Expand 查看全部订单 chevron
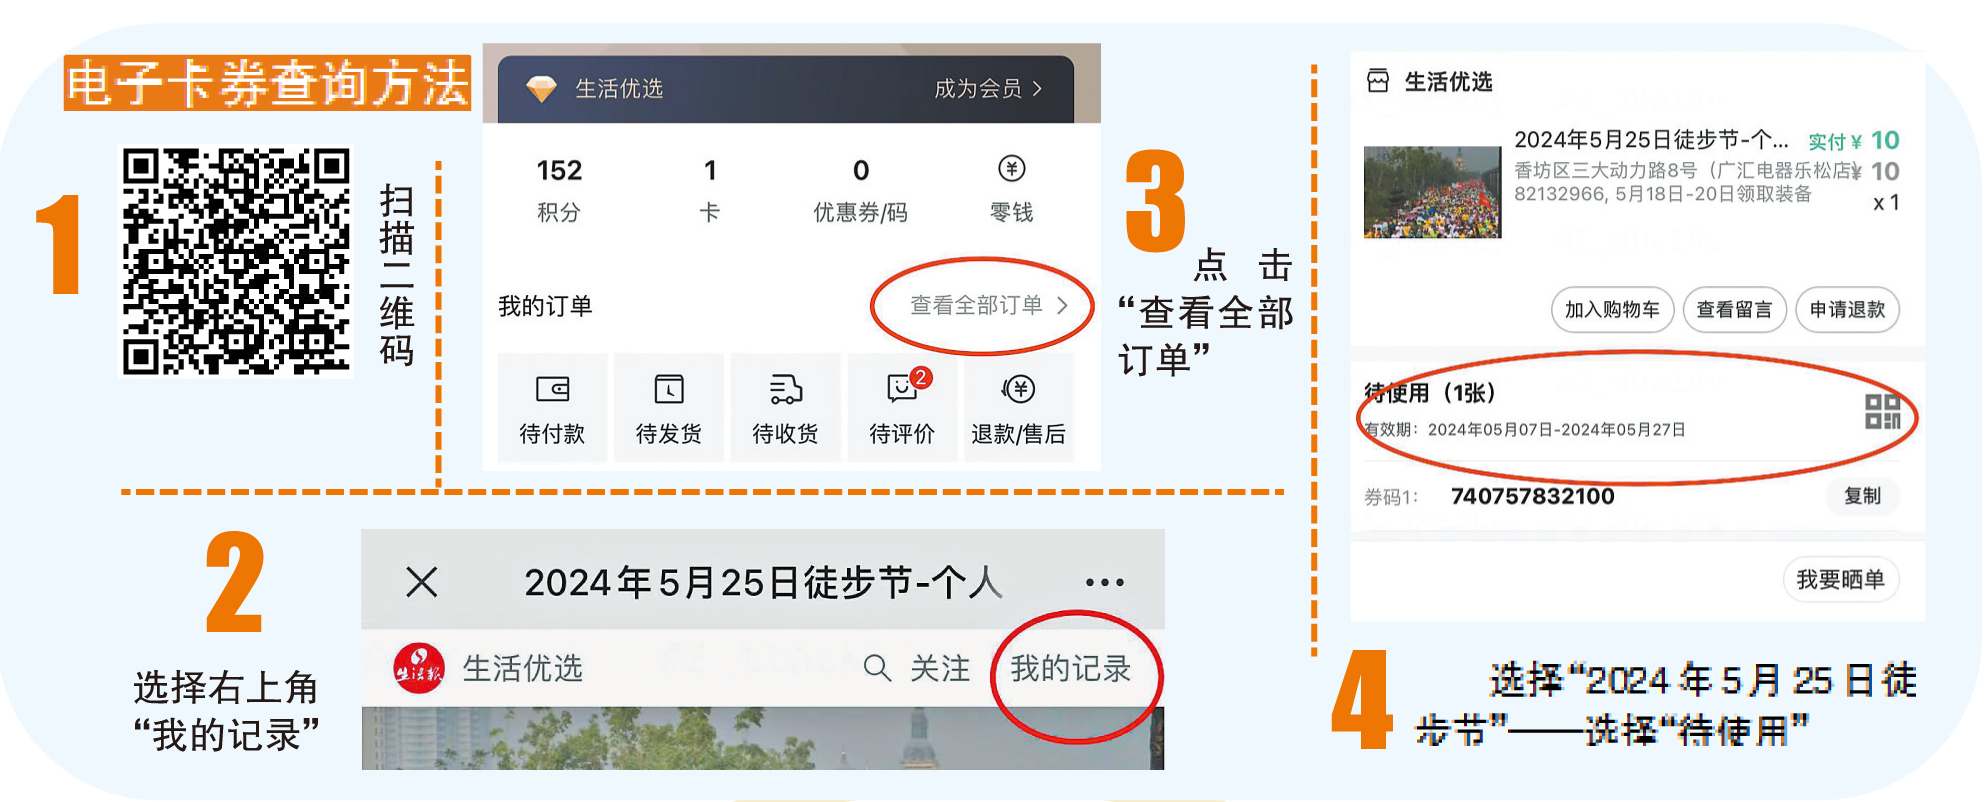1987x802 pixels. tap(1062, 305)
